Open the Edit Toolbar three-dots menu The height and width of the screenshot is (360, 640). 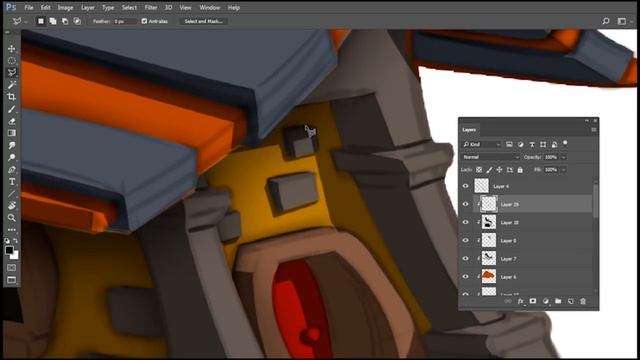pyautogui.click(x=11, y=230)
